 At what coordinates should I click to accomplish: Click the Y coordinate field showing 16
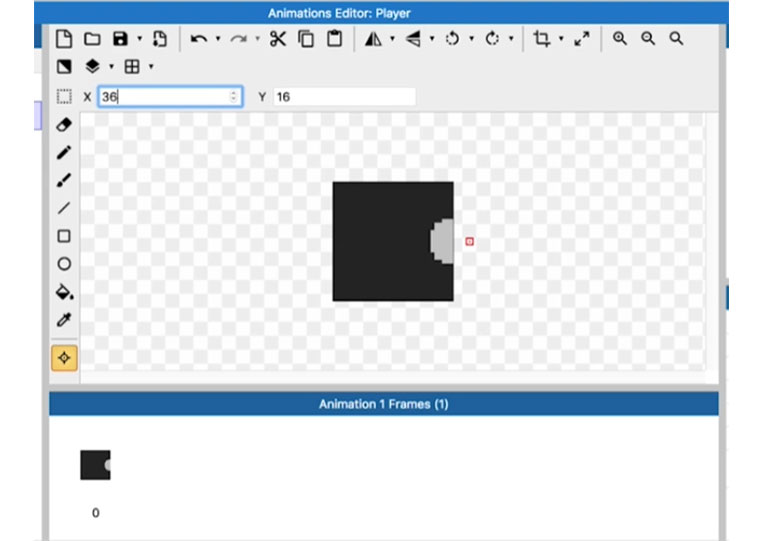[x=344, y=97]
